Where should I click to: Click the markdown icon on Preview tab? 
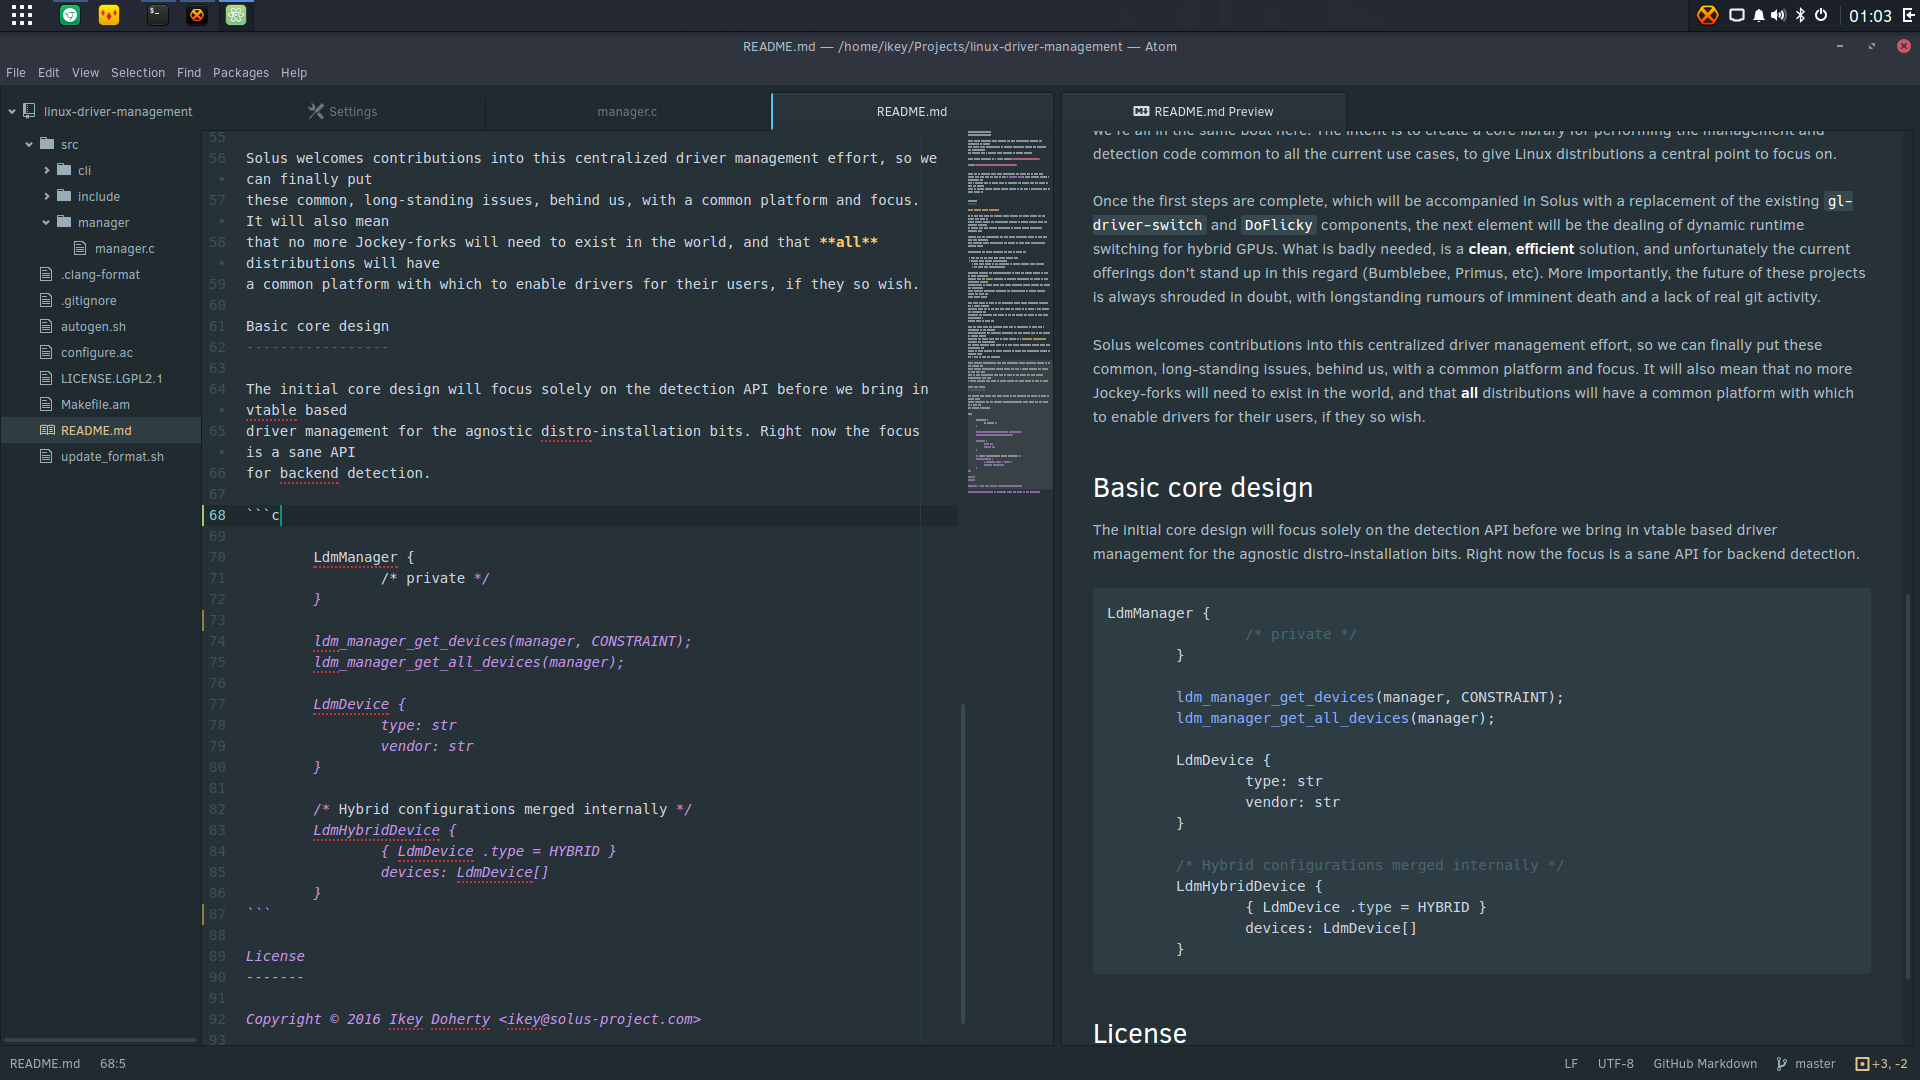(1141, 111)
